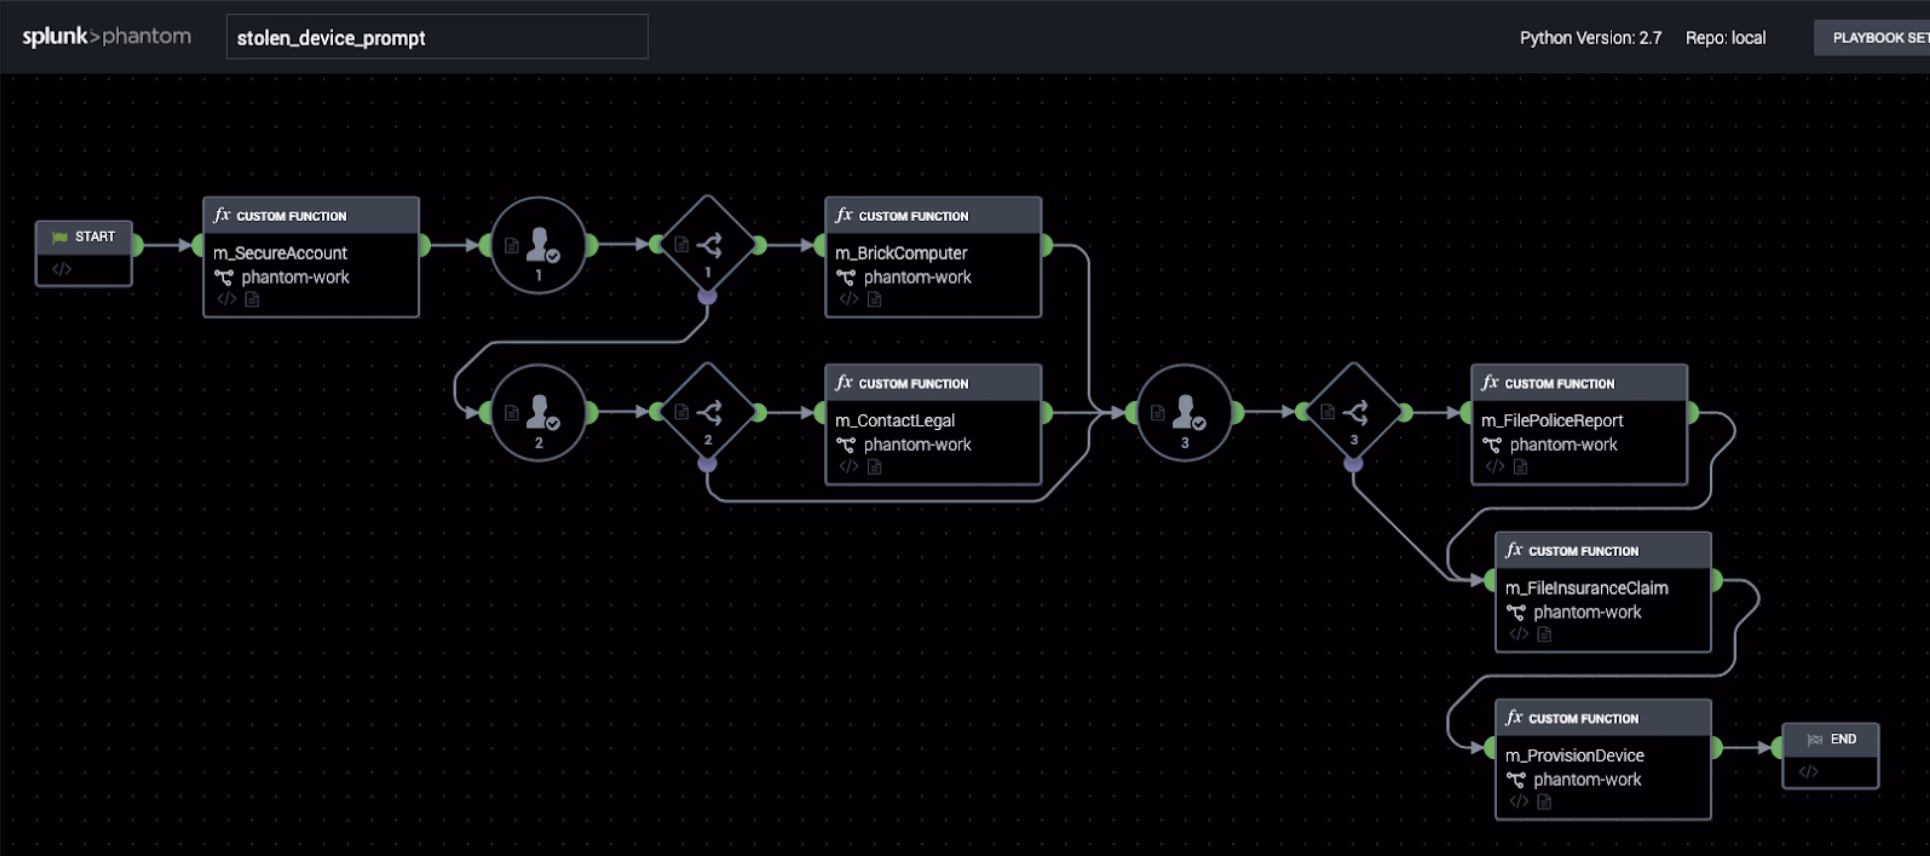
Task: Select the m_FileInsuranceClaim function block
Action: point(1602,592)
